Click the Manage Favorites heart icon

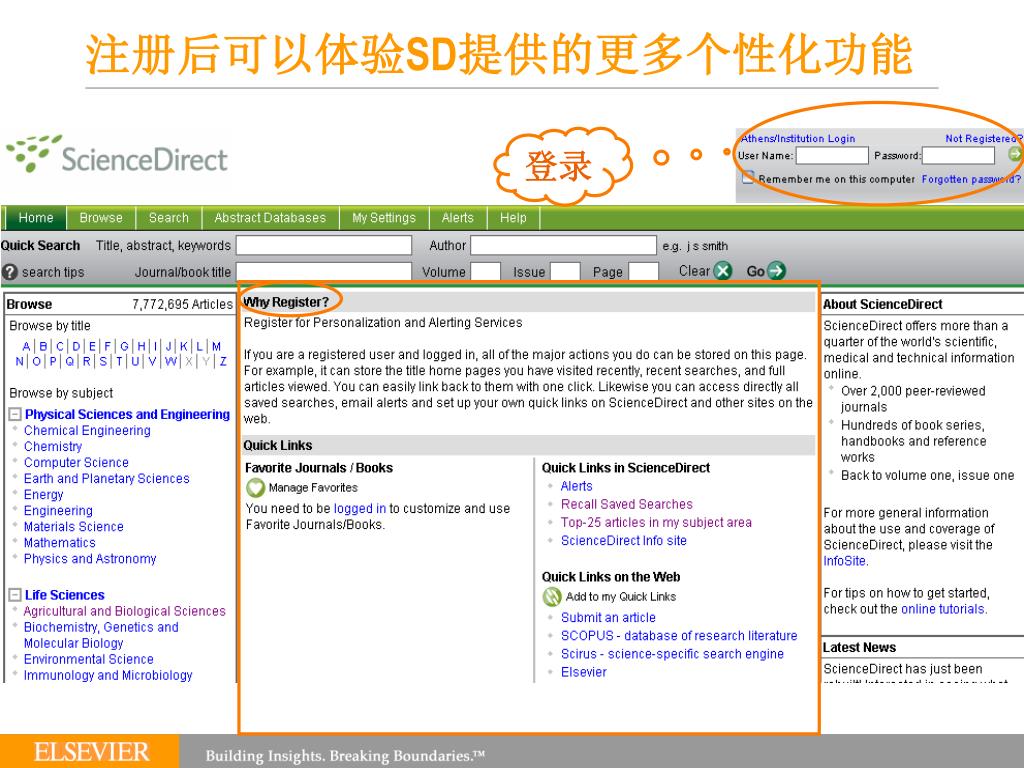click(x=255, y=488)
